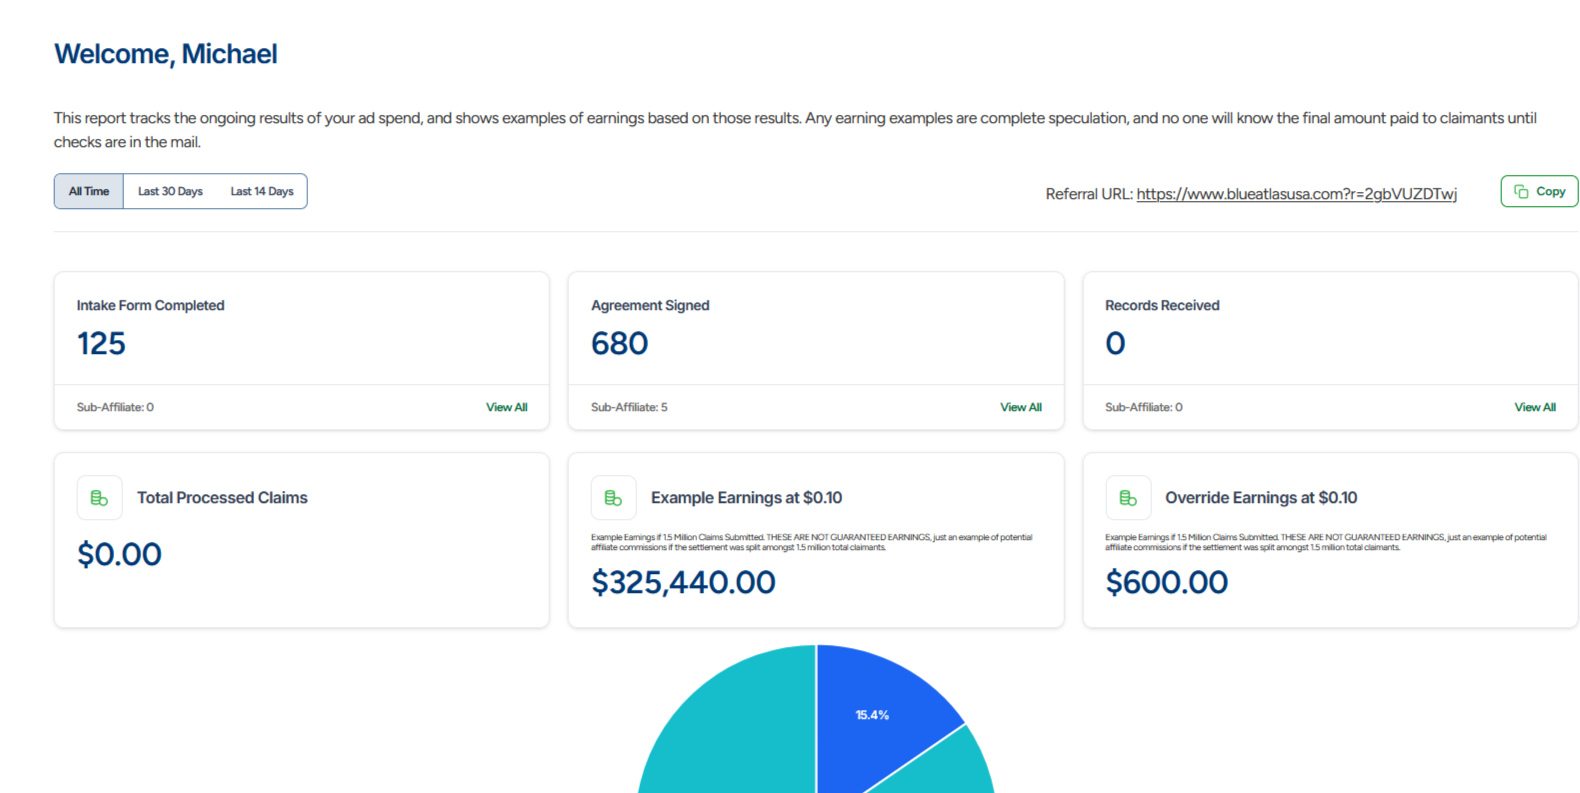Click the Referral URL label
The image size is (1580, 793).
tap(1089, 194)
